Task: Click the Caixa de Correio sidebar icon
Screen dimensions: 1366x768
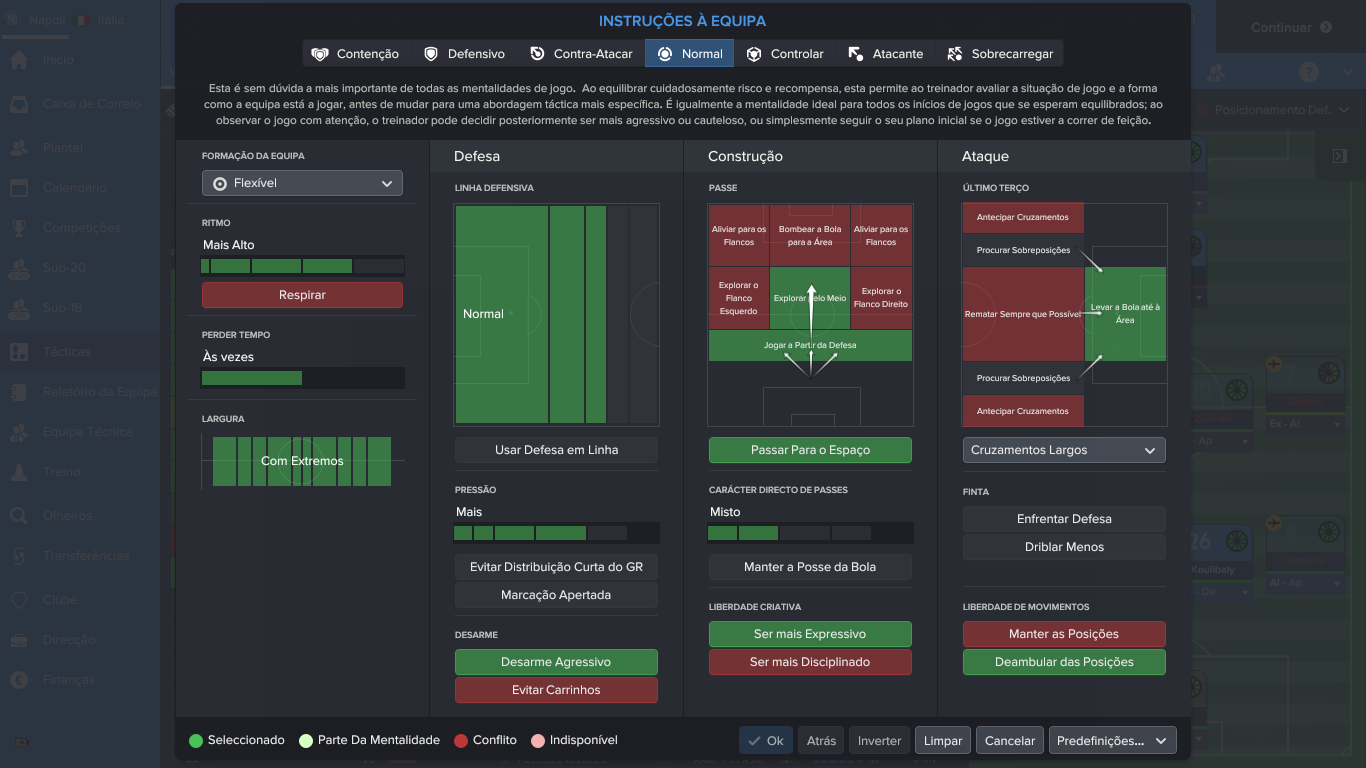Action: 19,104
